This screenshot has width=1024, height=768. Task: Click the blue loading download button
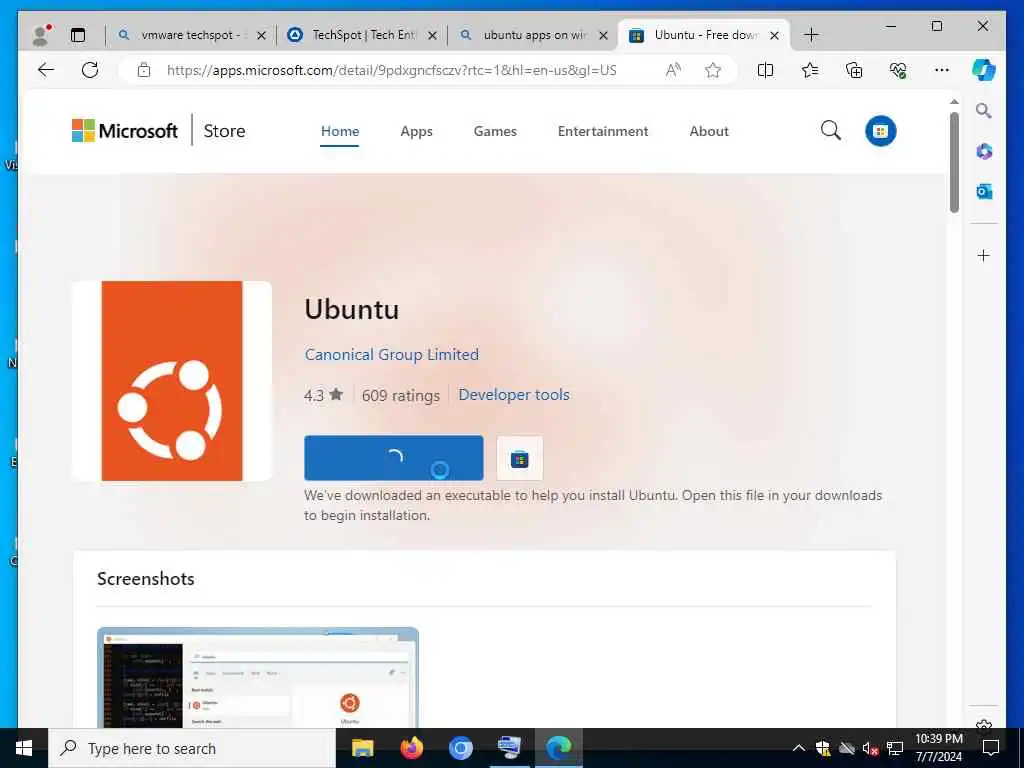(394, 458)
